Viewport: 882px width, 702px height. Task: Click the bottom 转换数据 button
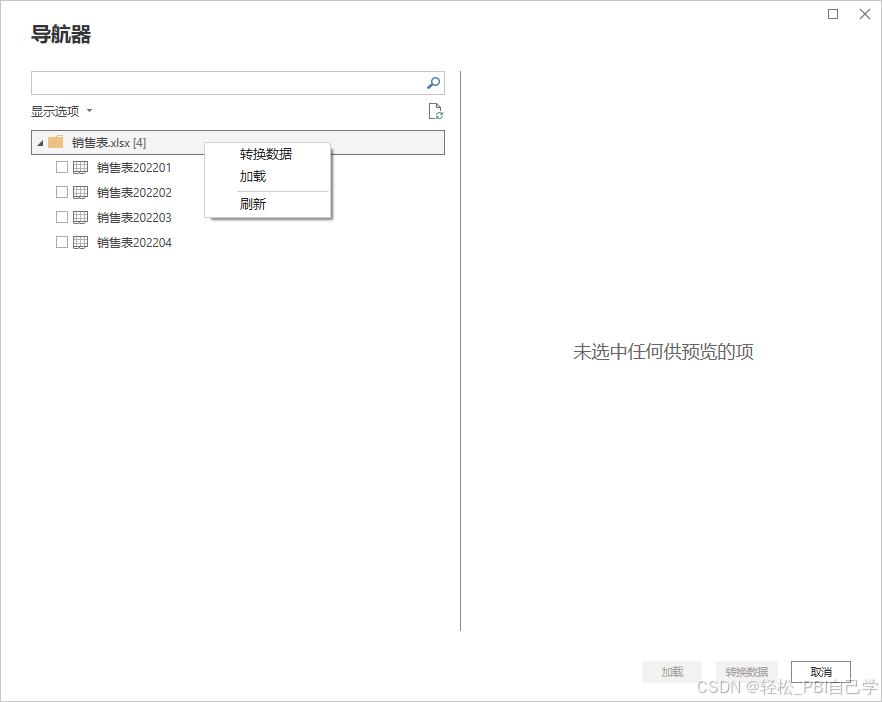746,672
